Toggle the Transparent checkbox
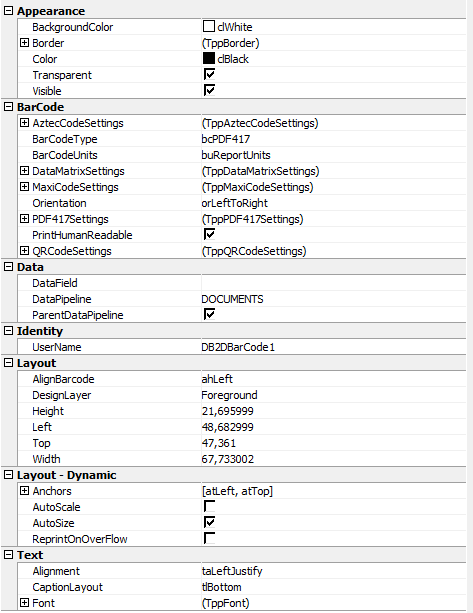Viewport: 473px width, 613px height. [209, 74]
